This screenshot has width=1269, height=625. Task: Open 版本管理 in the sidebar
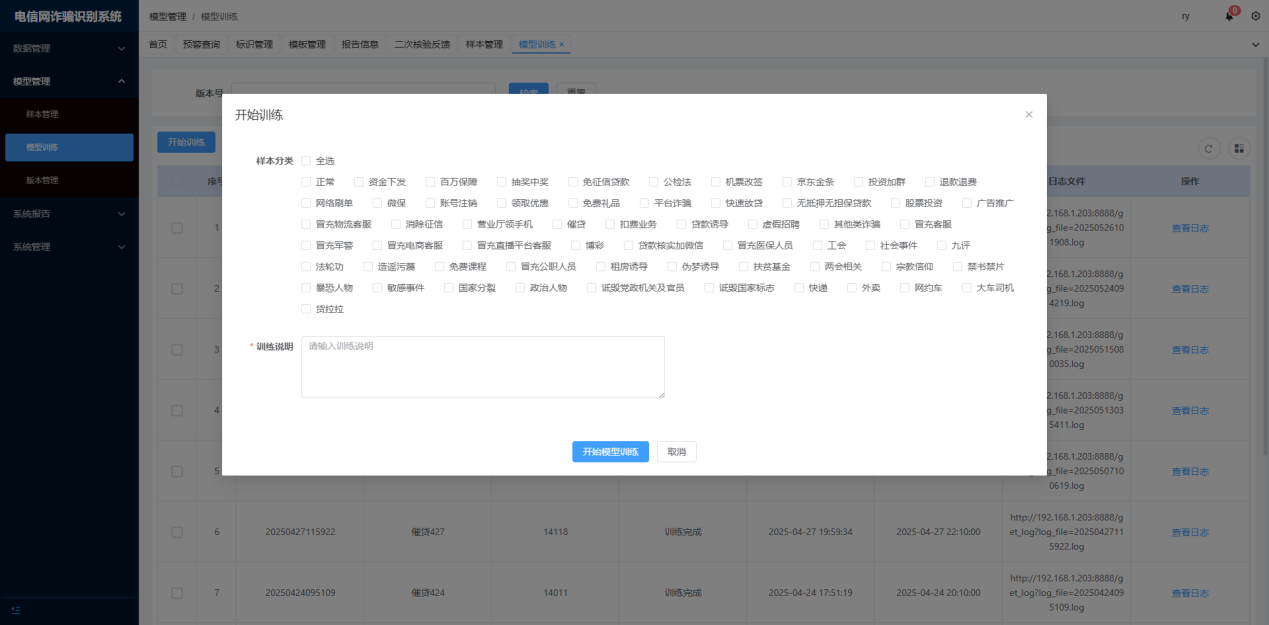(42, 181)
